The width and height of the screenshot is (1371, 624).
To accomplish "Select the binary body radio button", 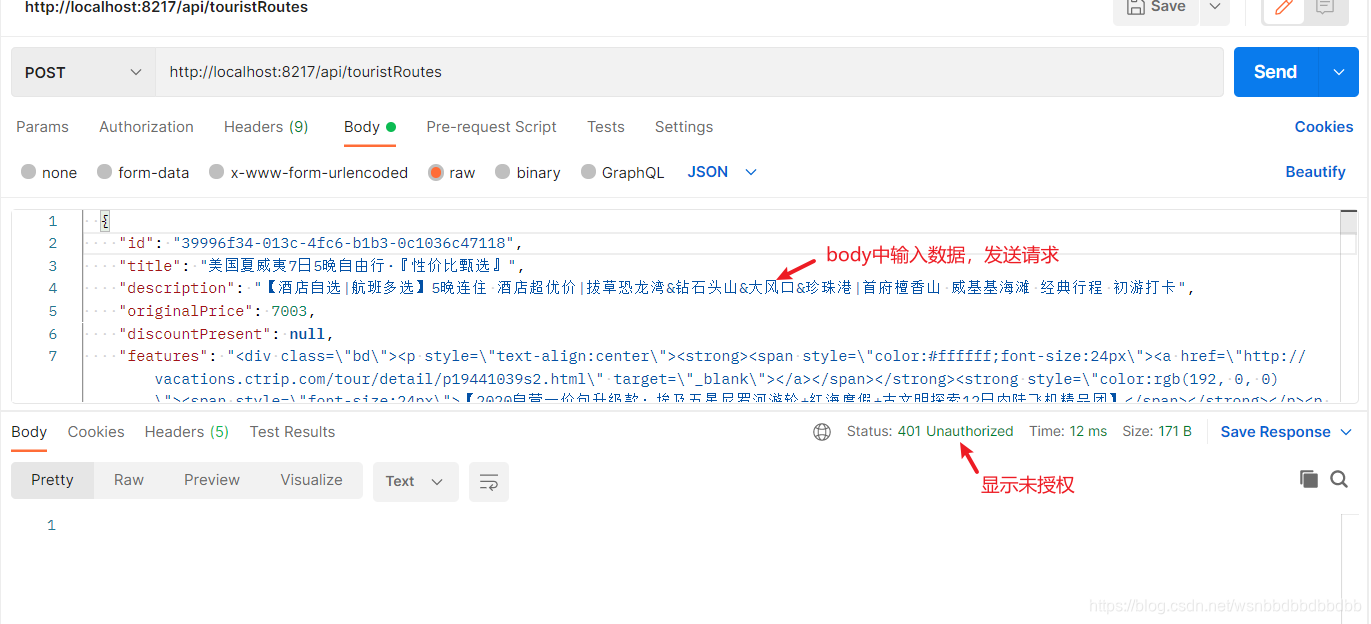I will [503, 172].
